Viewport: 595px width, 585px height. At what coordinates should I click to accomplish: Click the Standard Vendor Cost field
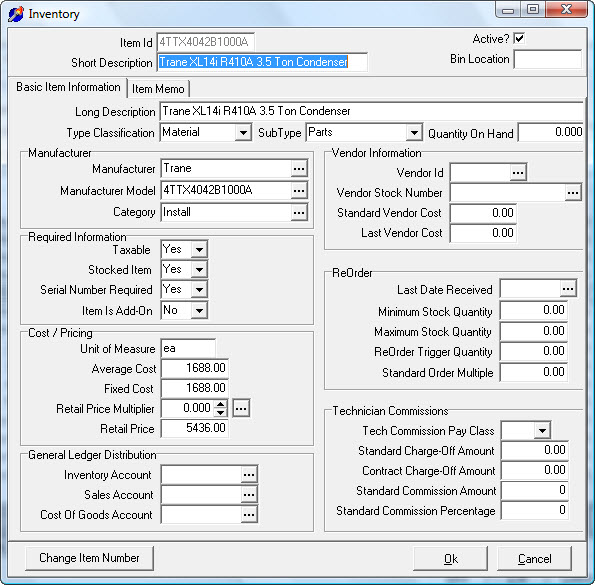tap(483, 213)
